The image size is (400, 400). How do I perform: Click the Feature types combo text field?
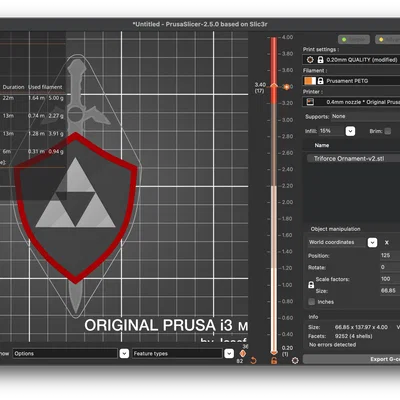(x=177, y=353)
